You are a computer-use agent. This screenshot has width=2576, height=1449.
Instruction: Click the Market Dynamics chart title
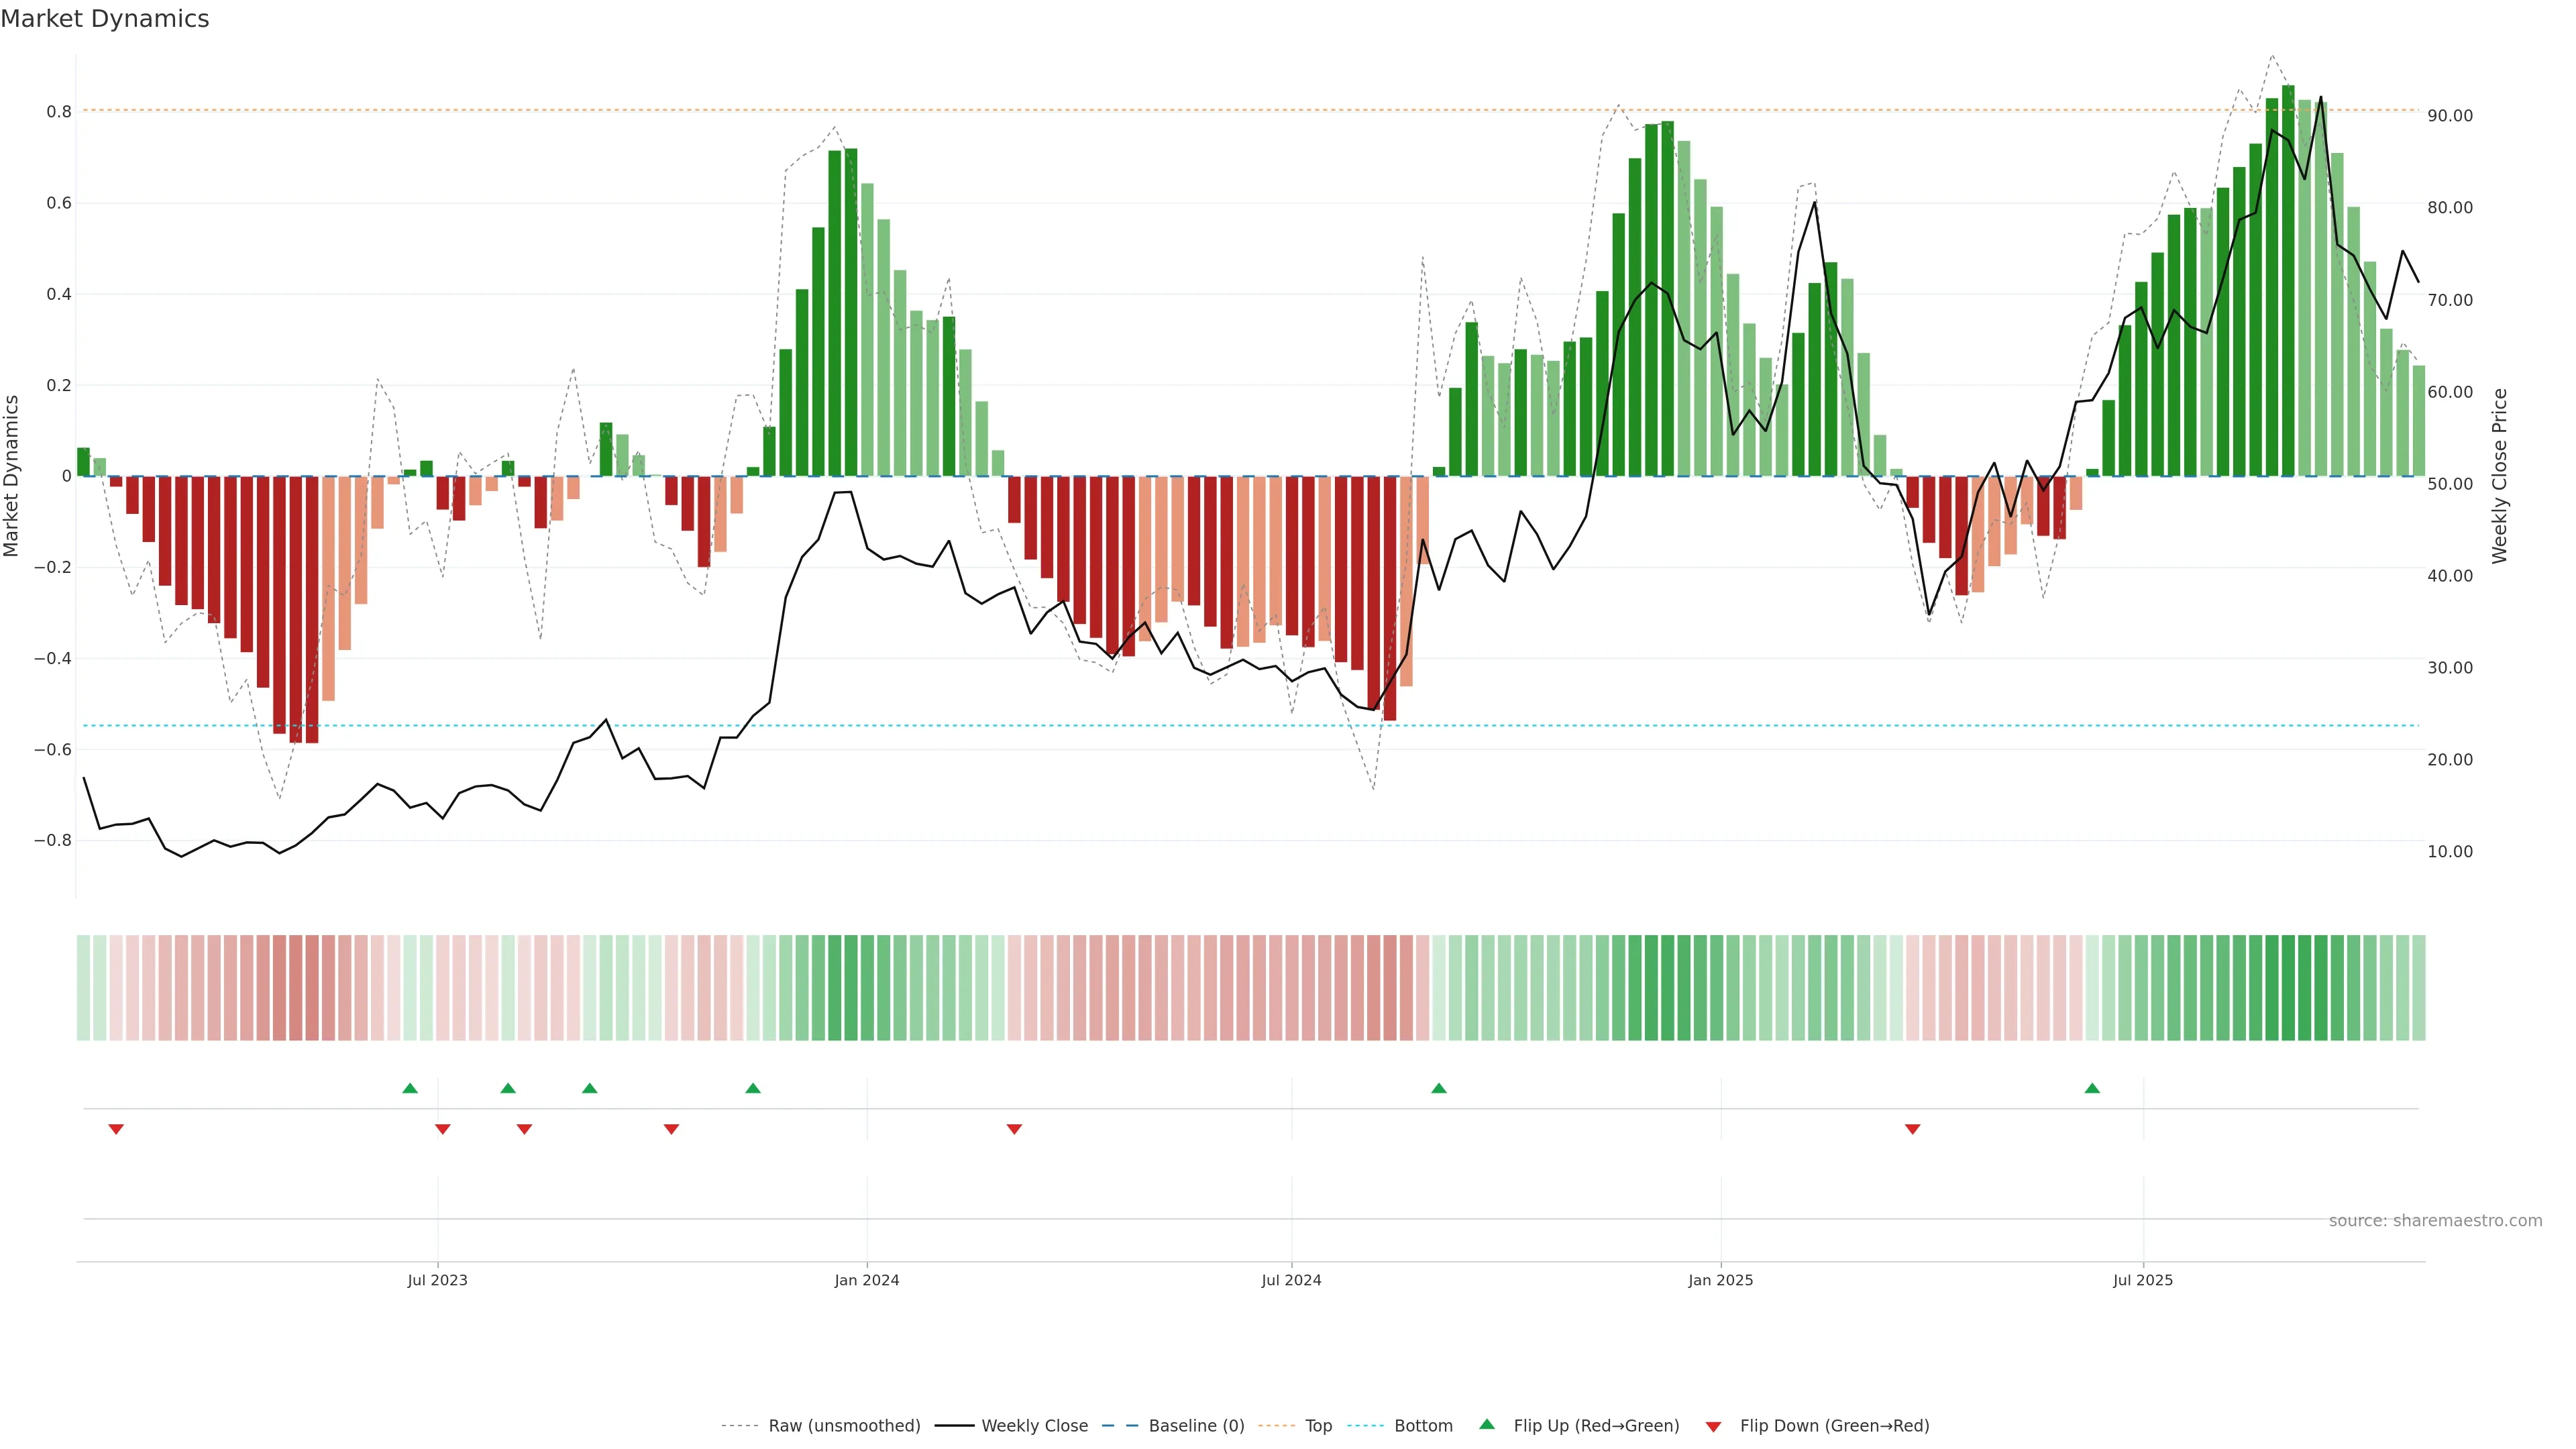tap(105, 19)
